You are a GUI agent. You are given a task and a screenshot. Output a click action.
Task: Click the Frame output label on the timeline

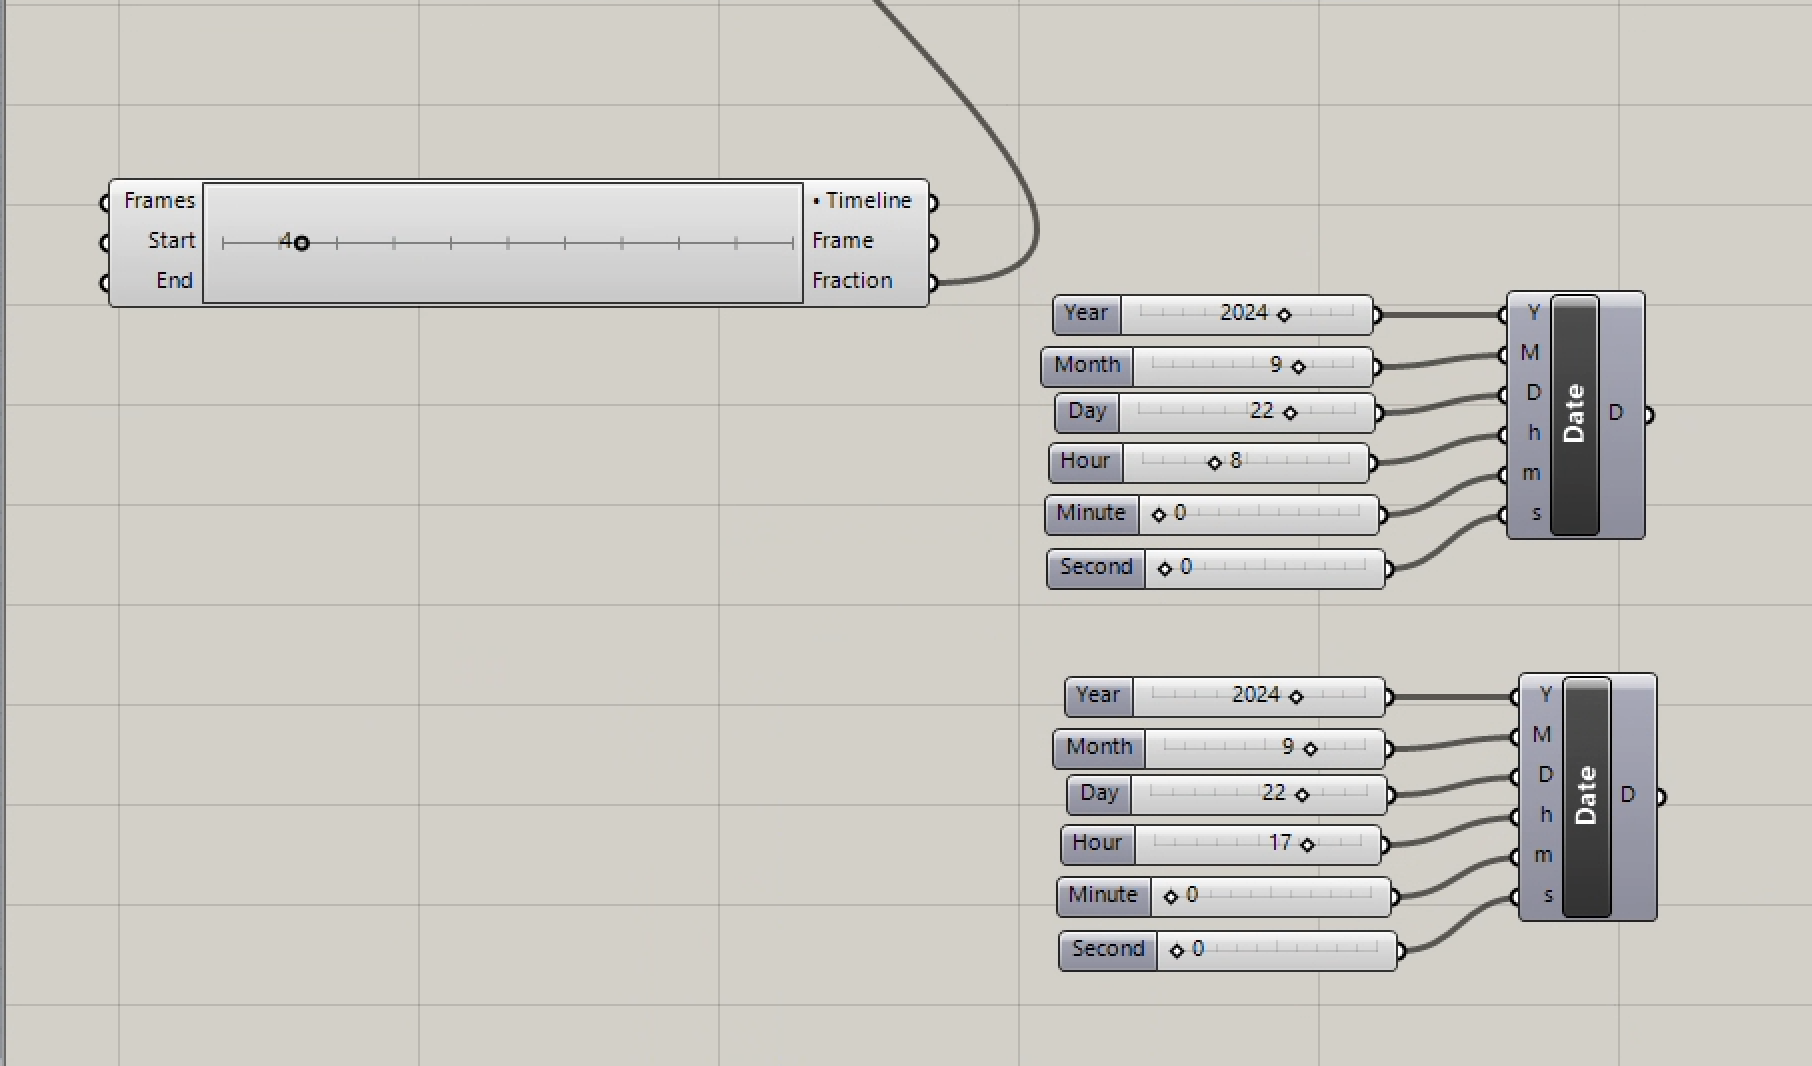pos(842,241)
